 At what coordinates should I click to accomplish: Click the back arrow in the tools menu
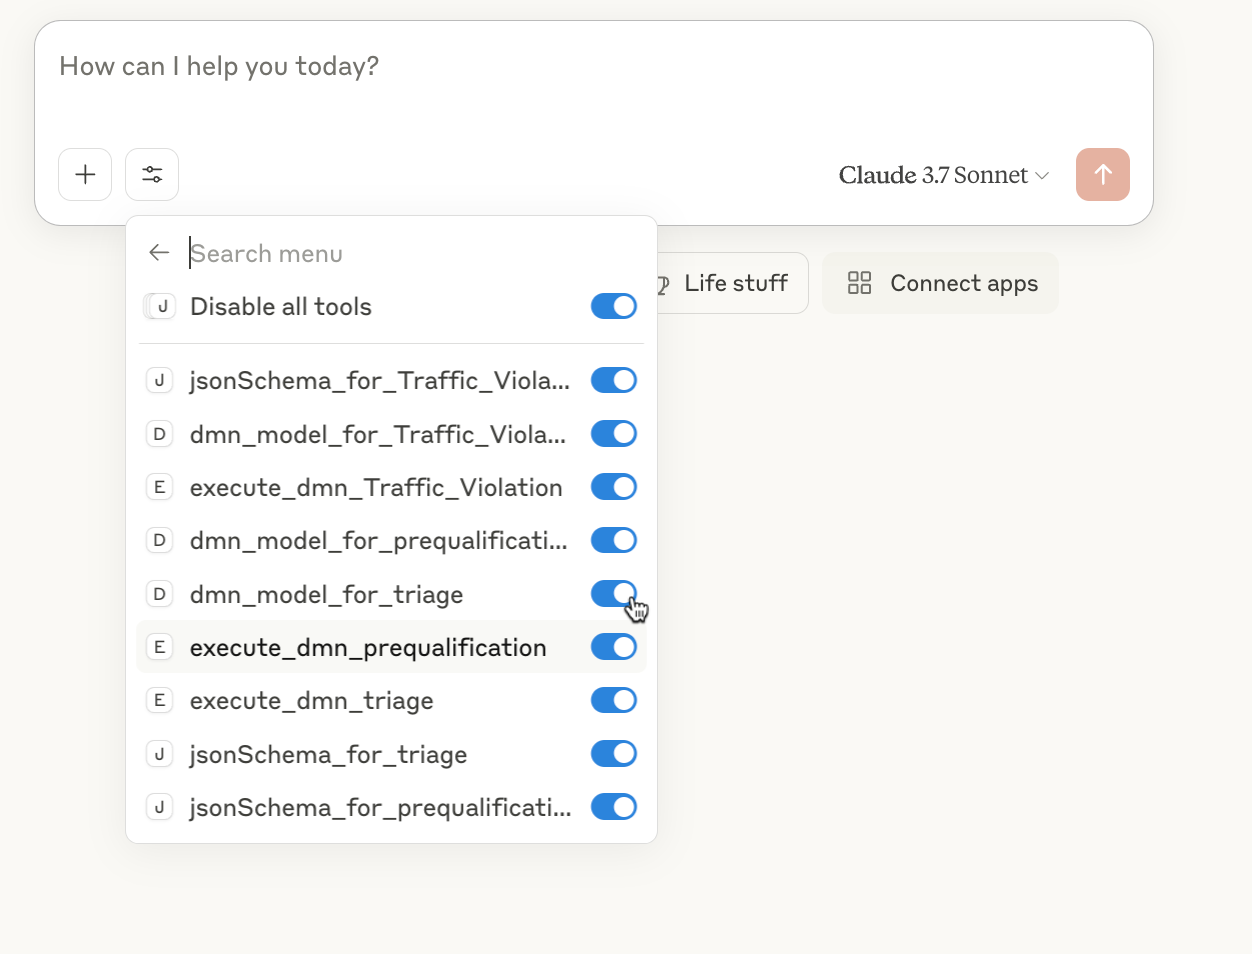[159, 253]
